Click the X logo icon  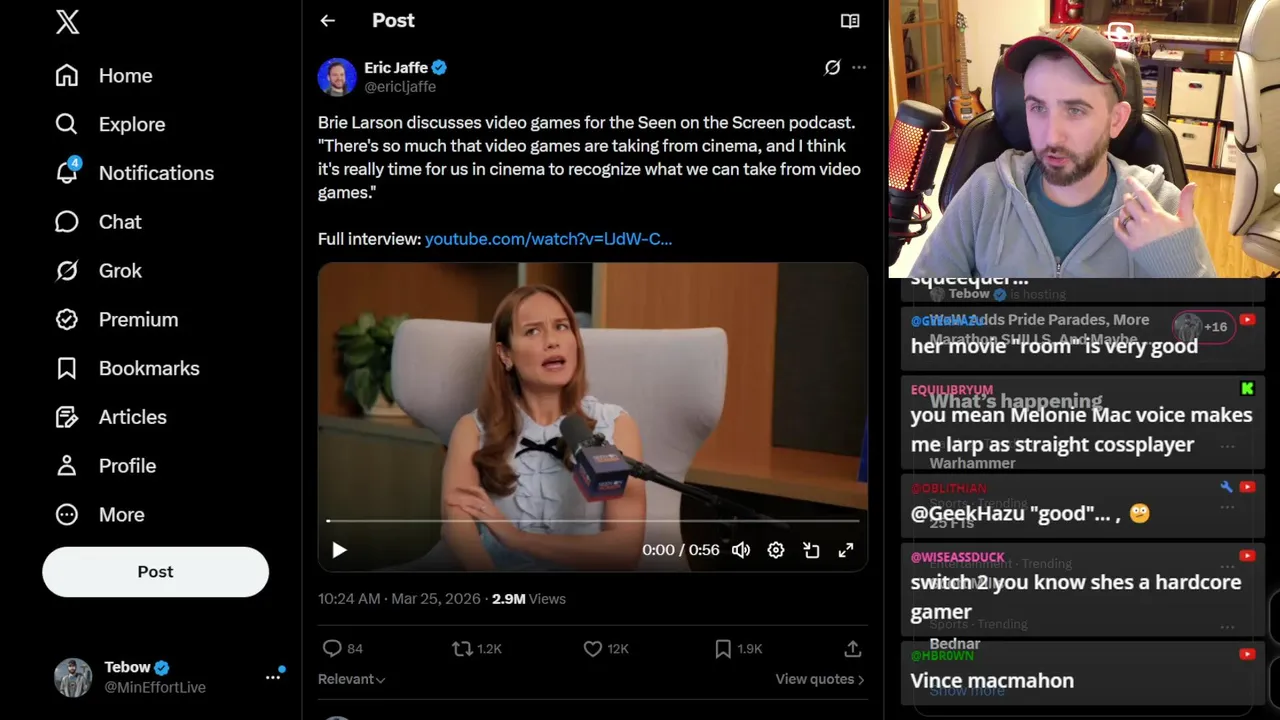point(67,22)
